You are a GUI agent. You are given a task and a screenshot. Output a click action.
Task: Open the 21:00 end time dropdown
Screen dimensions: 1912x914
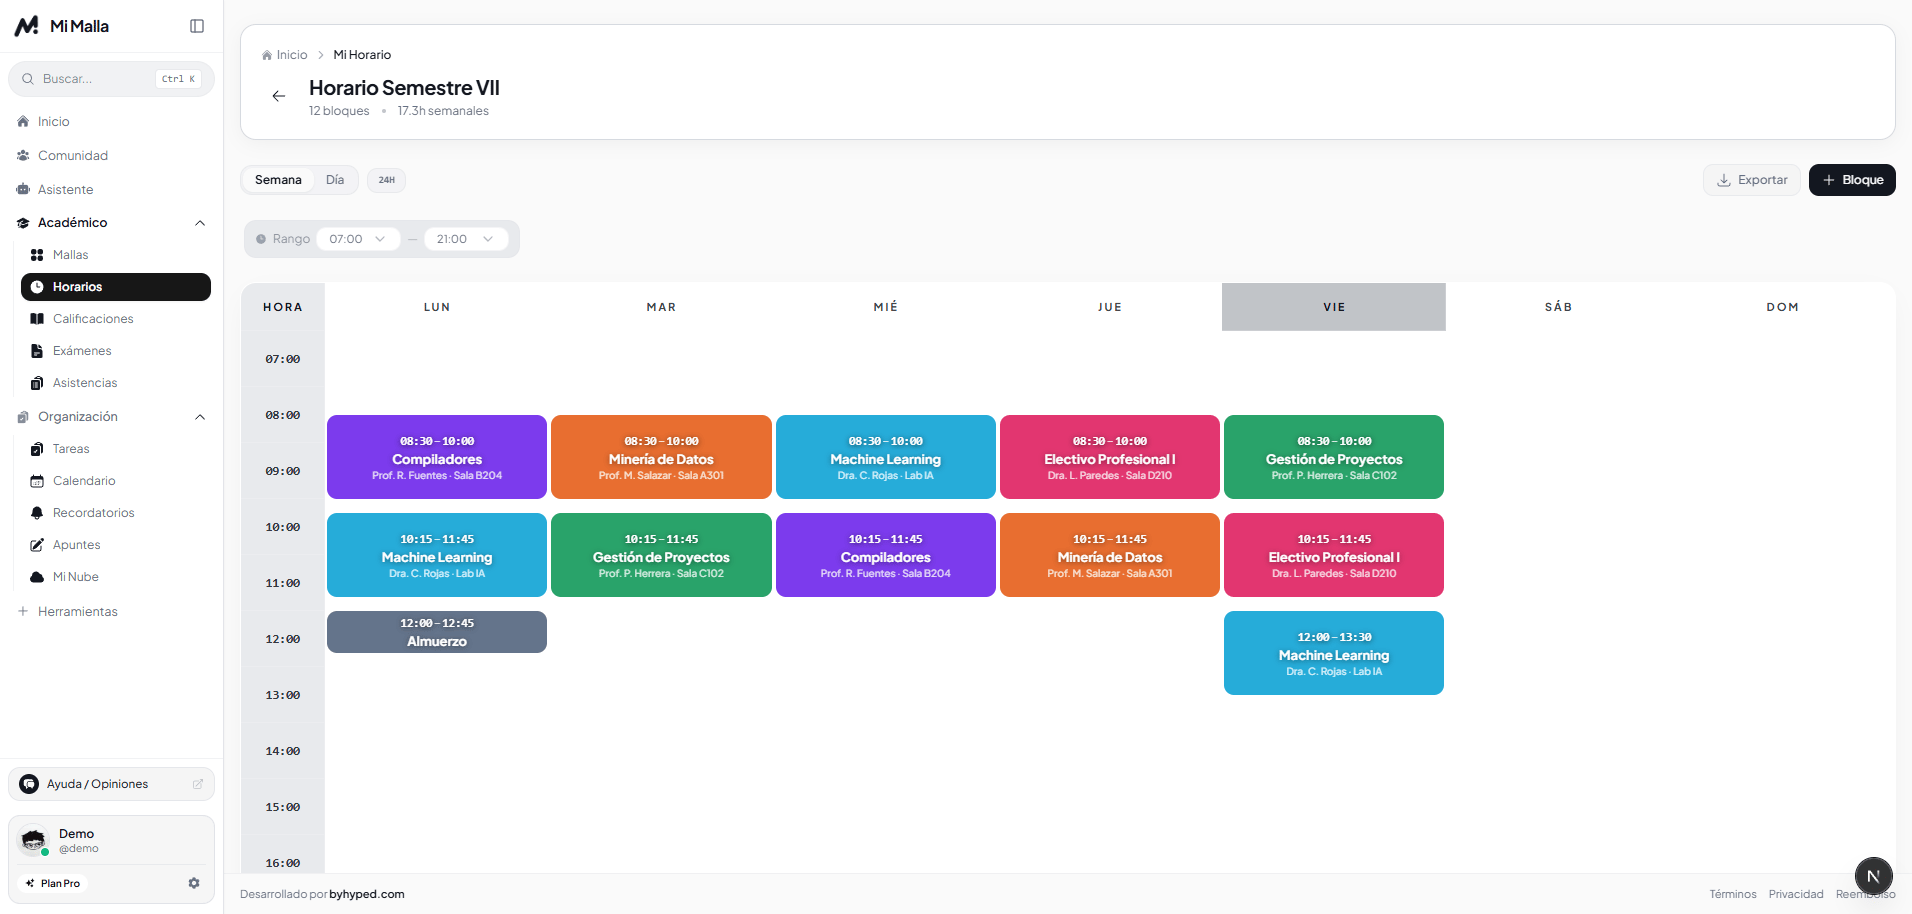click(465, 239)
